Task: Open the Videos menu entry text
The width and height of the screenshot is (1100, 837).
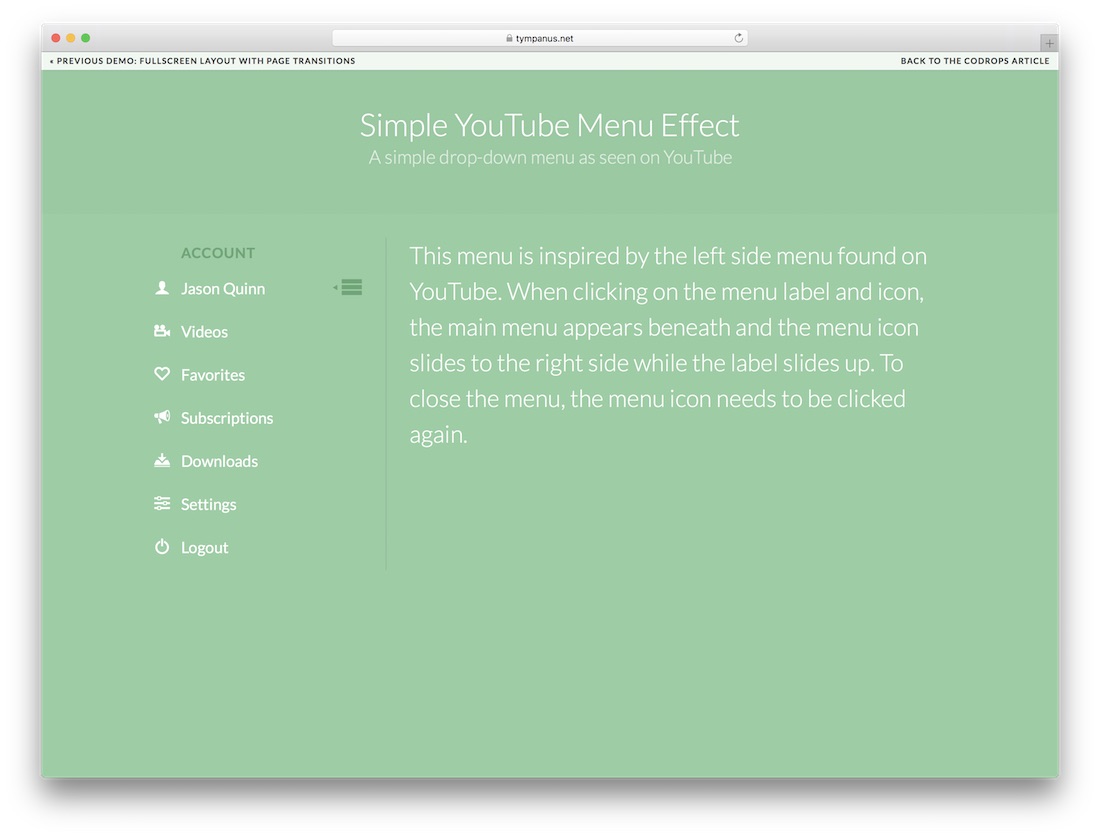Action: (204, 332)
